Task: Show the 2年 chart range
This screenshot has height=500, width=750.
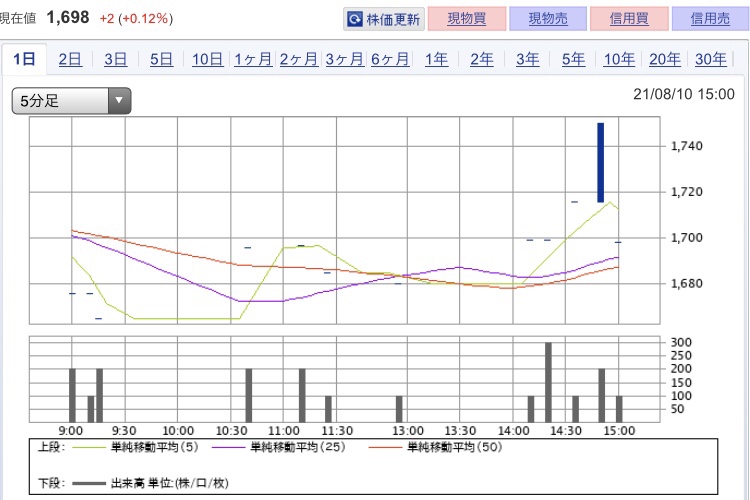Action: click(x=482, y=59)
